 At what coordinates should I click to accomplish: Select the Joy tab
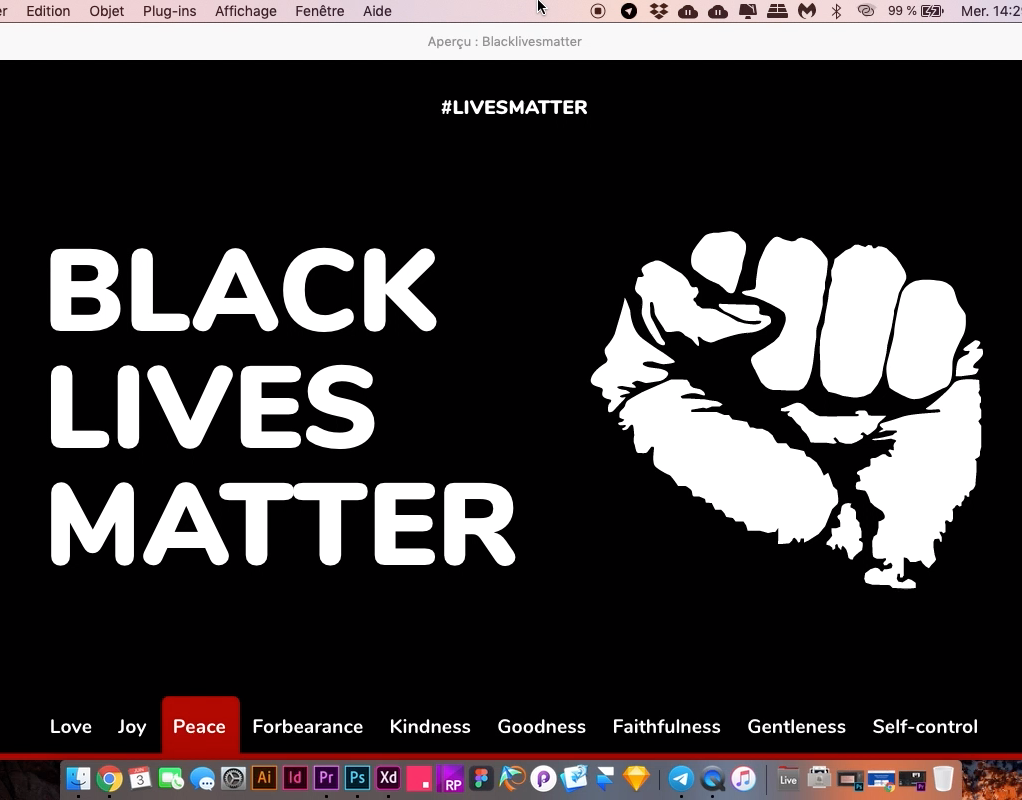[x=132, y=727]
